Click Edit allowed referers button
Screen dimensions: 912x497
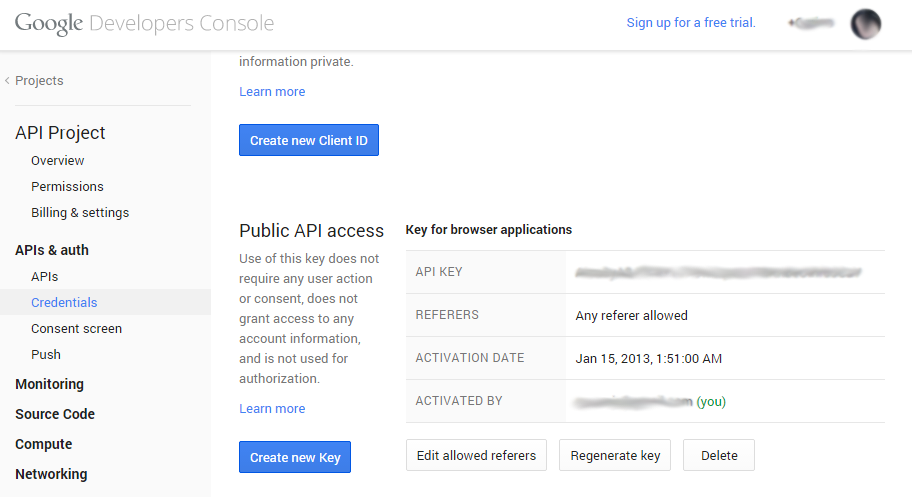click(x=476, y=456)
